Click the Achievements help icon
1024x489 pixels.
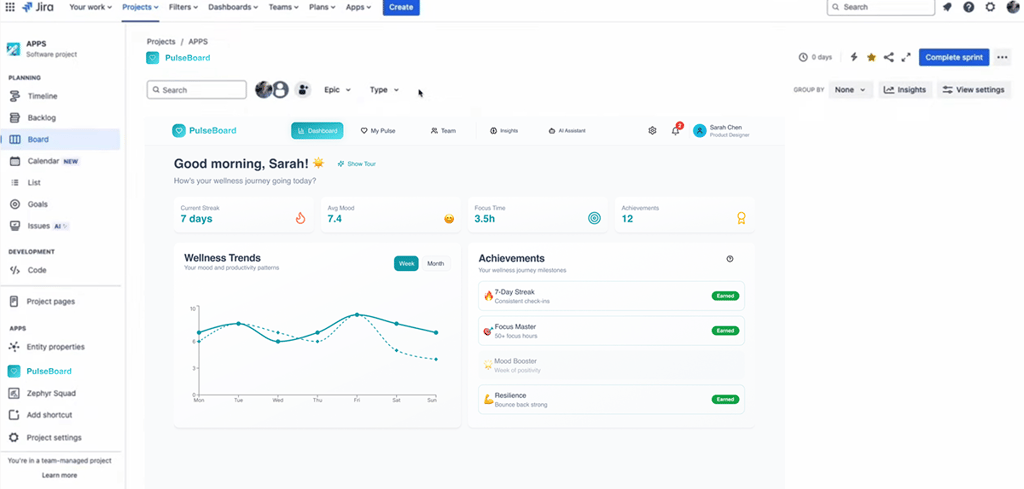click(x=730, y=259)
